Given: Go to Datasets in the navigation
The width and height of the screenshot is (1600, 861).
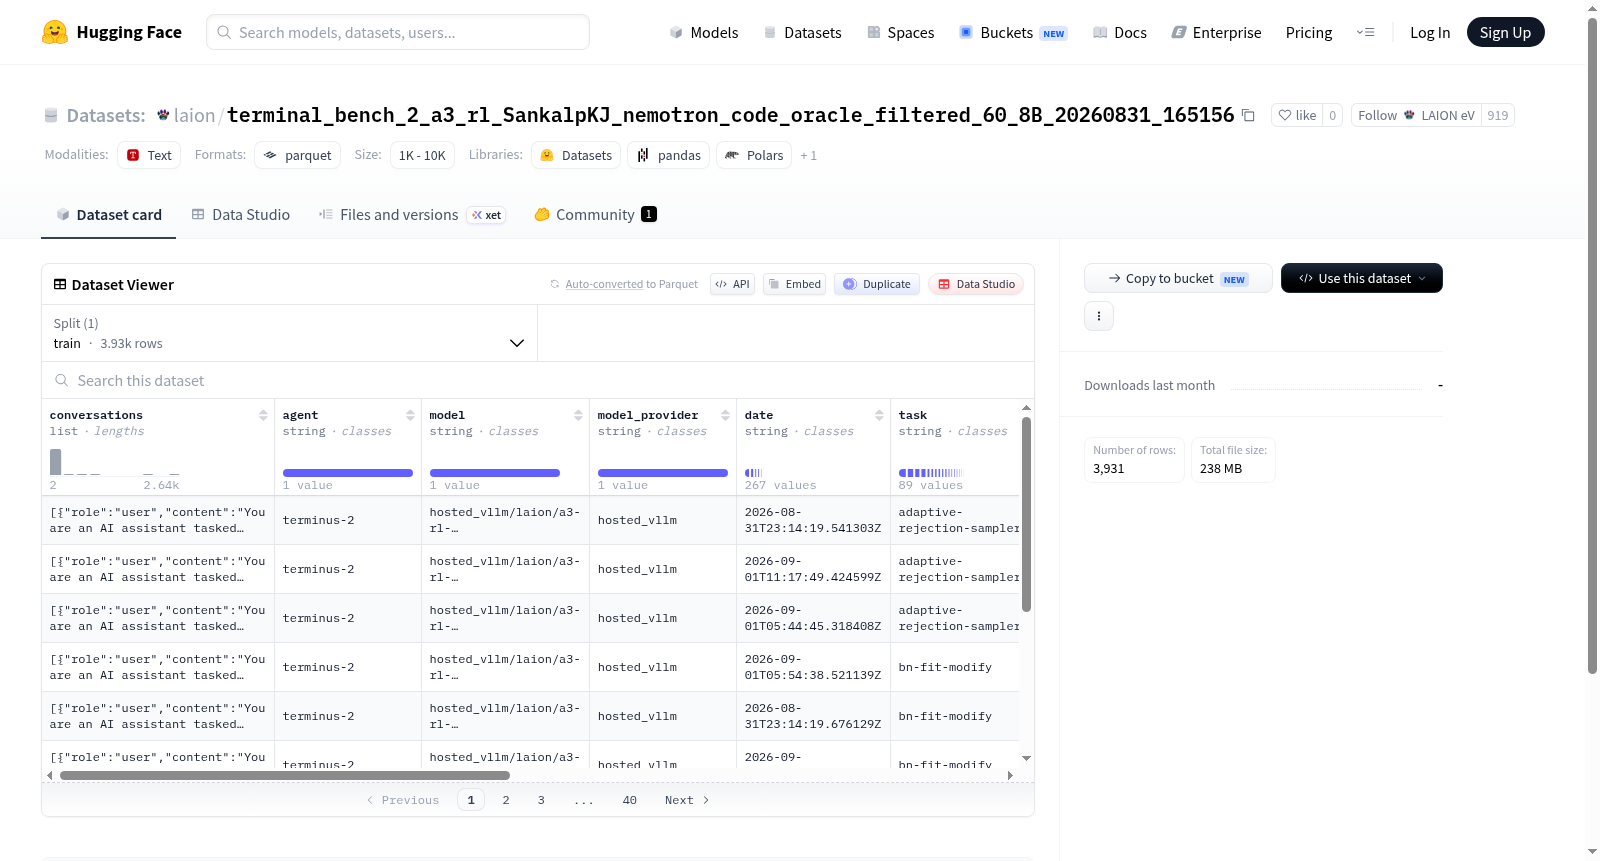Looking at the screenshot, I should [x=803, y=33].
